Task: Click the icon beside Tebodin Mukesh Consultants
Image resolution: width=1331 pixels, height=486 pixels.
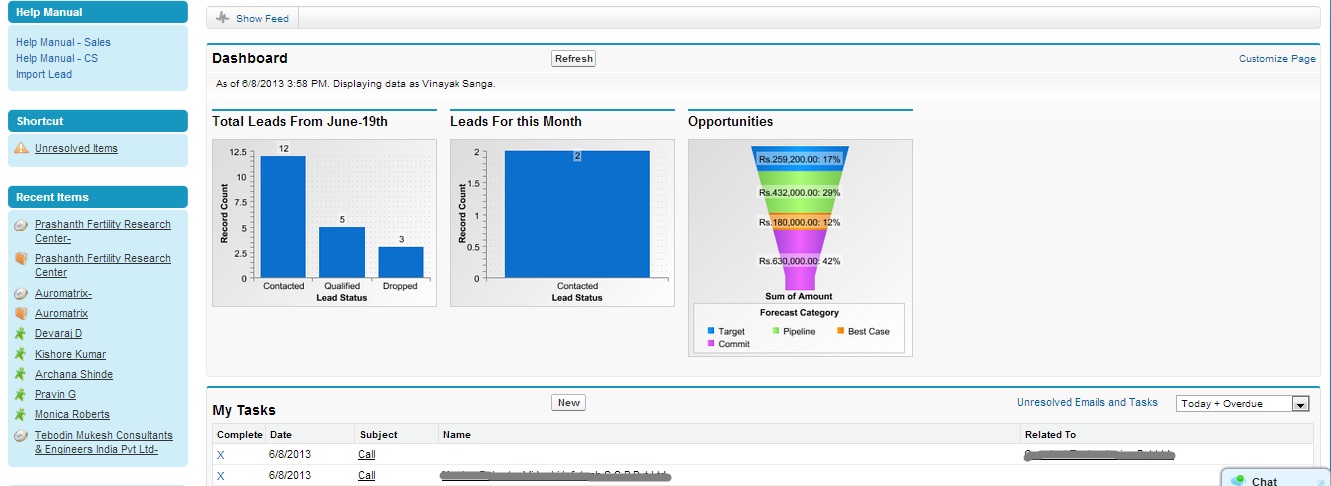Action: 21,436
